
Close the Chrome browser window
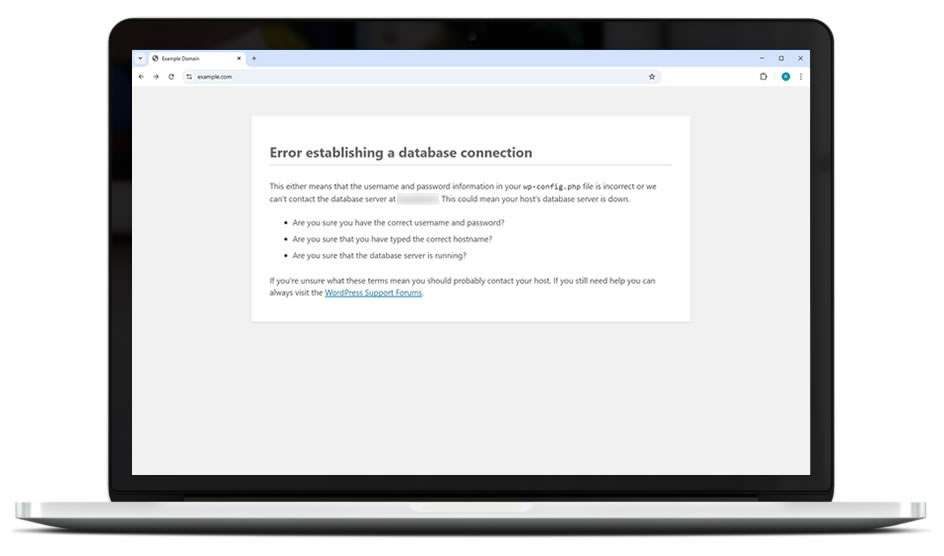[x=800, y=58]
